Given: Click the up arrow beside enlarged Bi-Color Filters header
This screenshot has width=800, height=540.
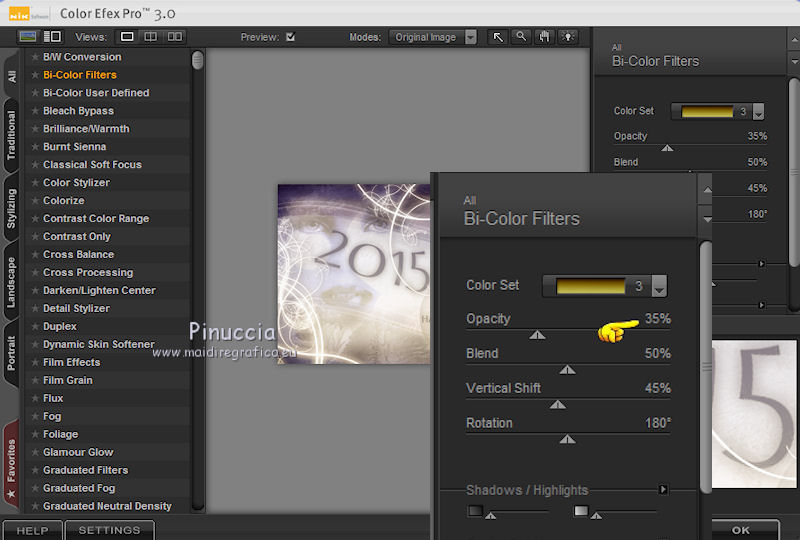Looking at the screenshot, I should [707, 189].
